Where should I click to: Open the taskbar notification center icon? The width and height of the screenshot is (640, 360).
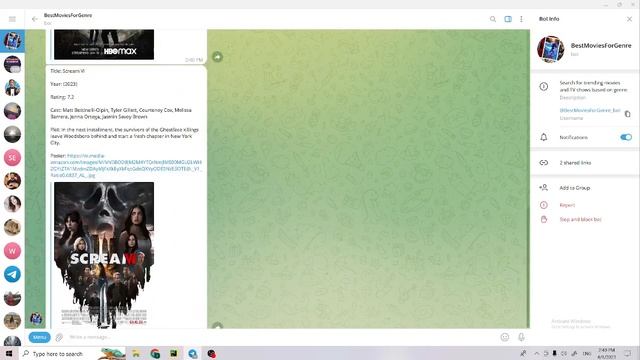point(628,353)
